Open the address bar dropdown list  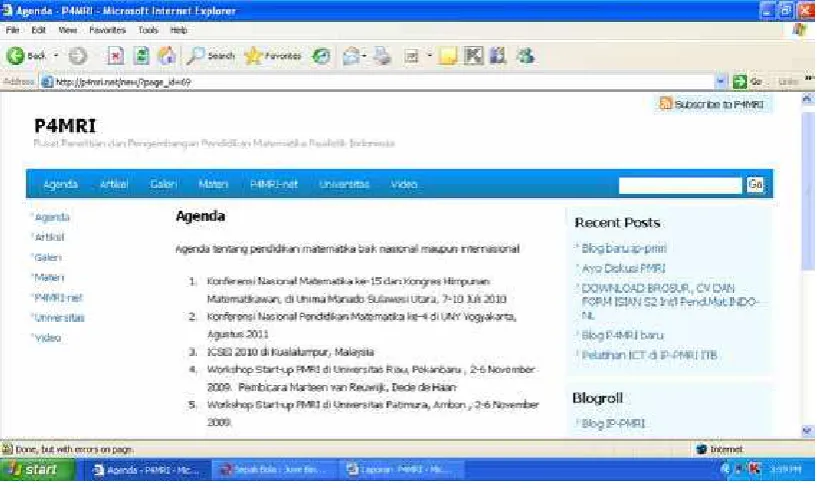click(721, 82)
